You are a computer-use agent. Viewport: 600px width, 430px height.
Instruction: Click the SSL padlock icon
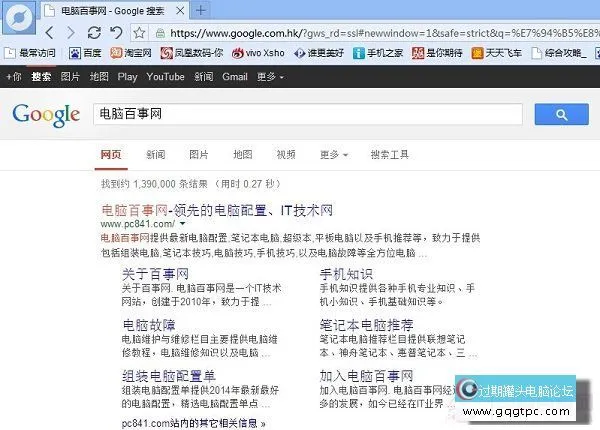[160, 34]
